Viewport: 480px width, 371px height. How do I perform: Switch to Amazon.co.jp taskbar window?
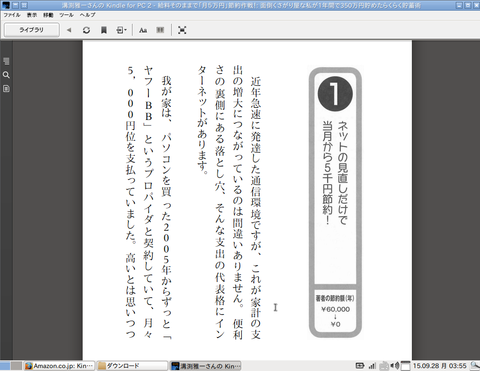[59, 366]
